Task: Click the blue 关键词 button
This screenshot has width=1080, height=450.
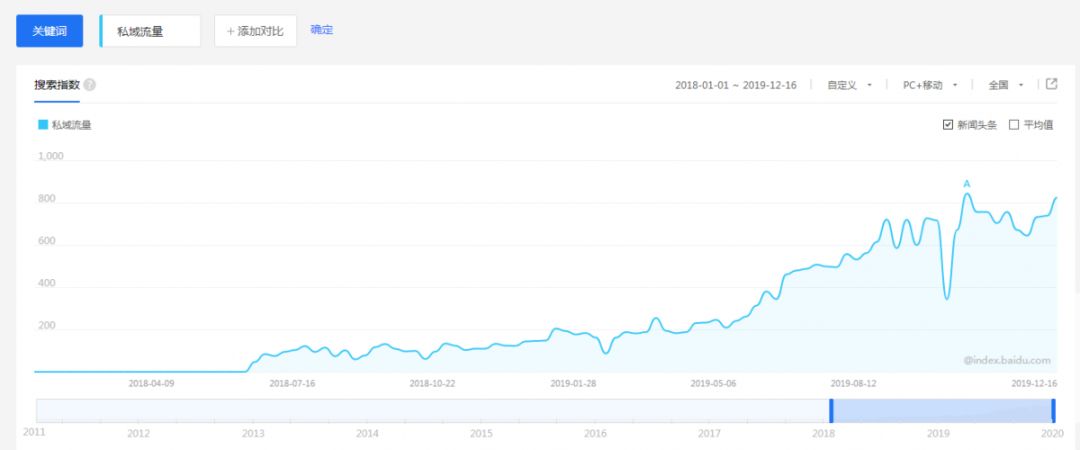Action: (x=49, y=31)
